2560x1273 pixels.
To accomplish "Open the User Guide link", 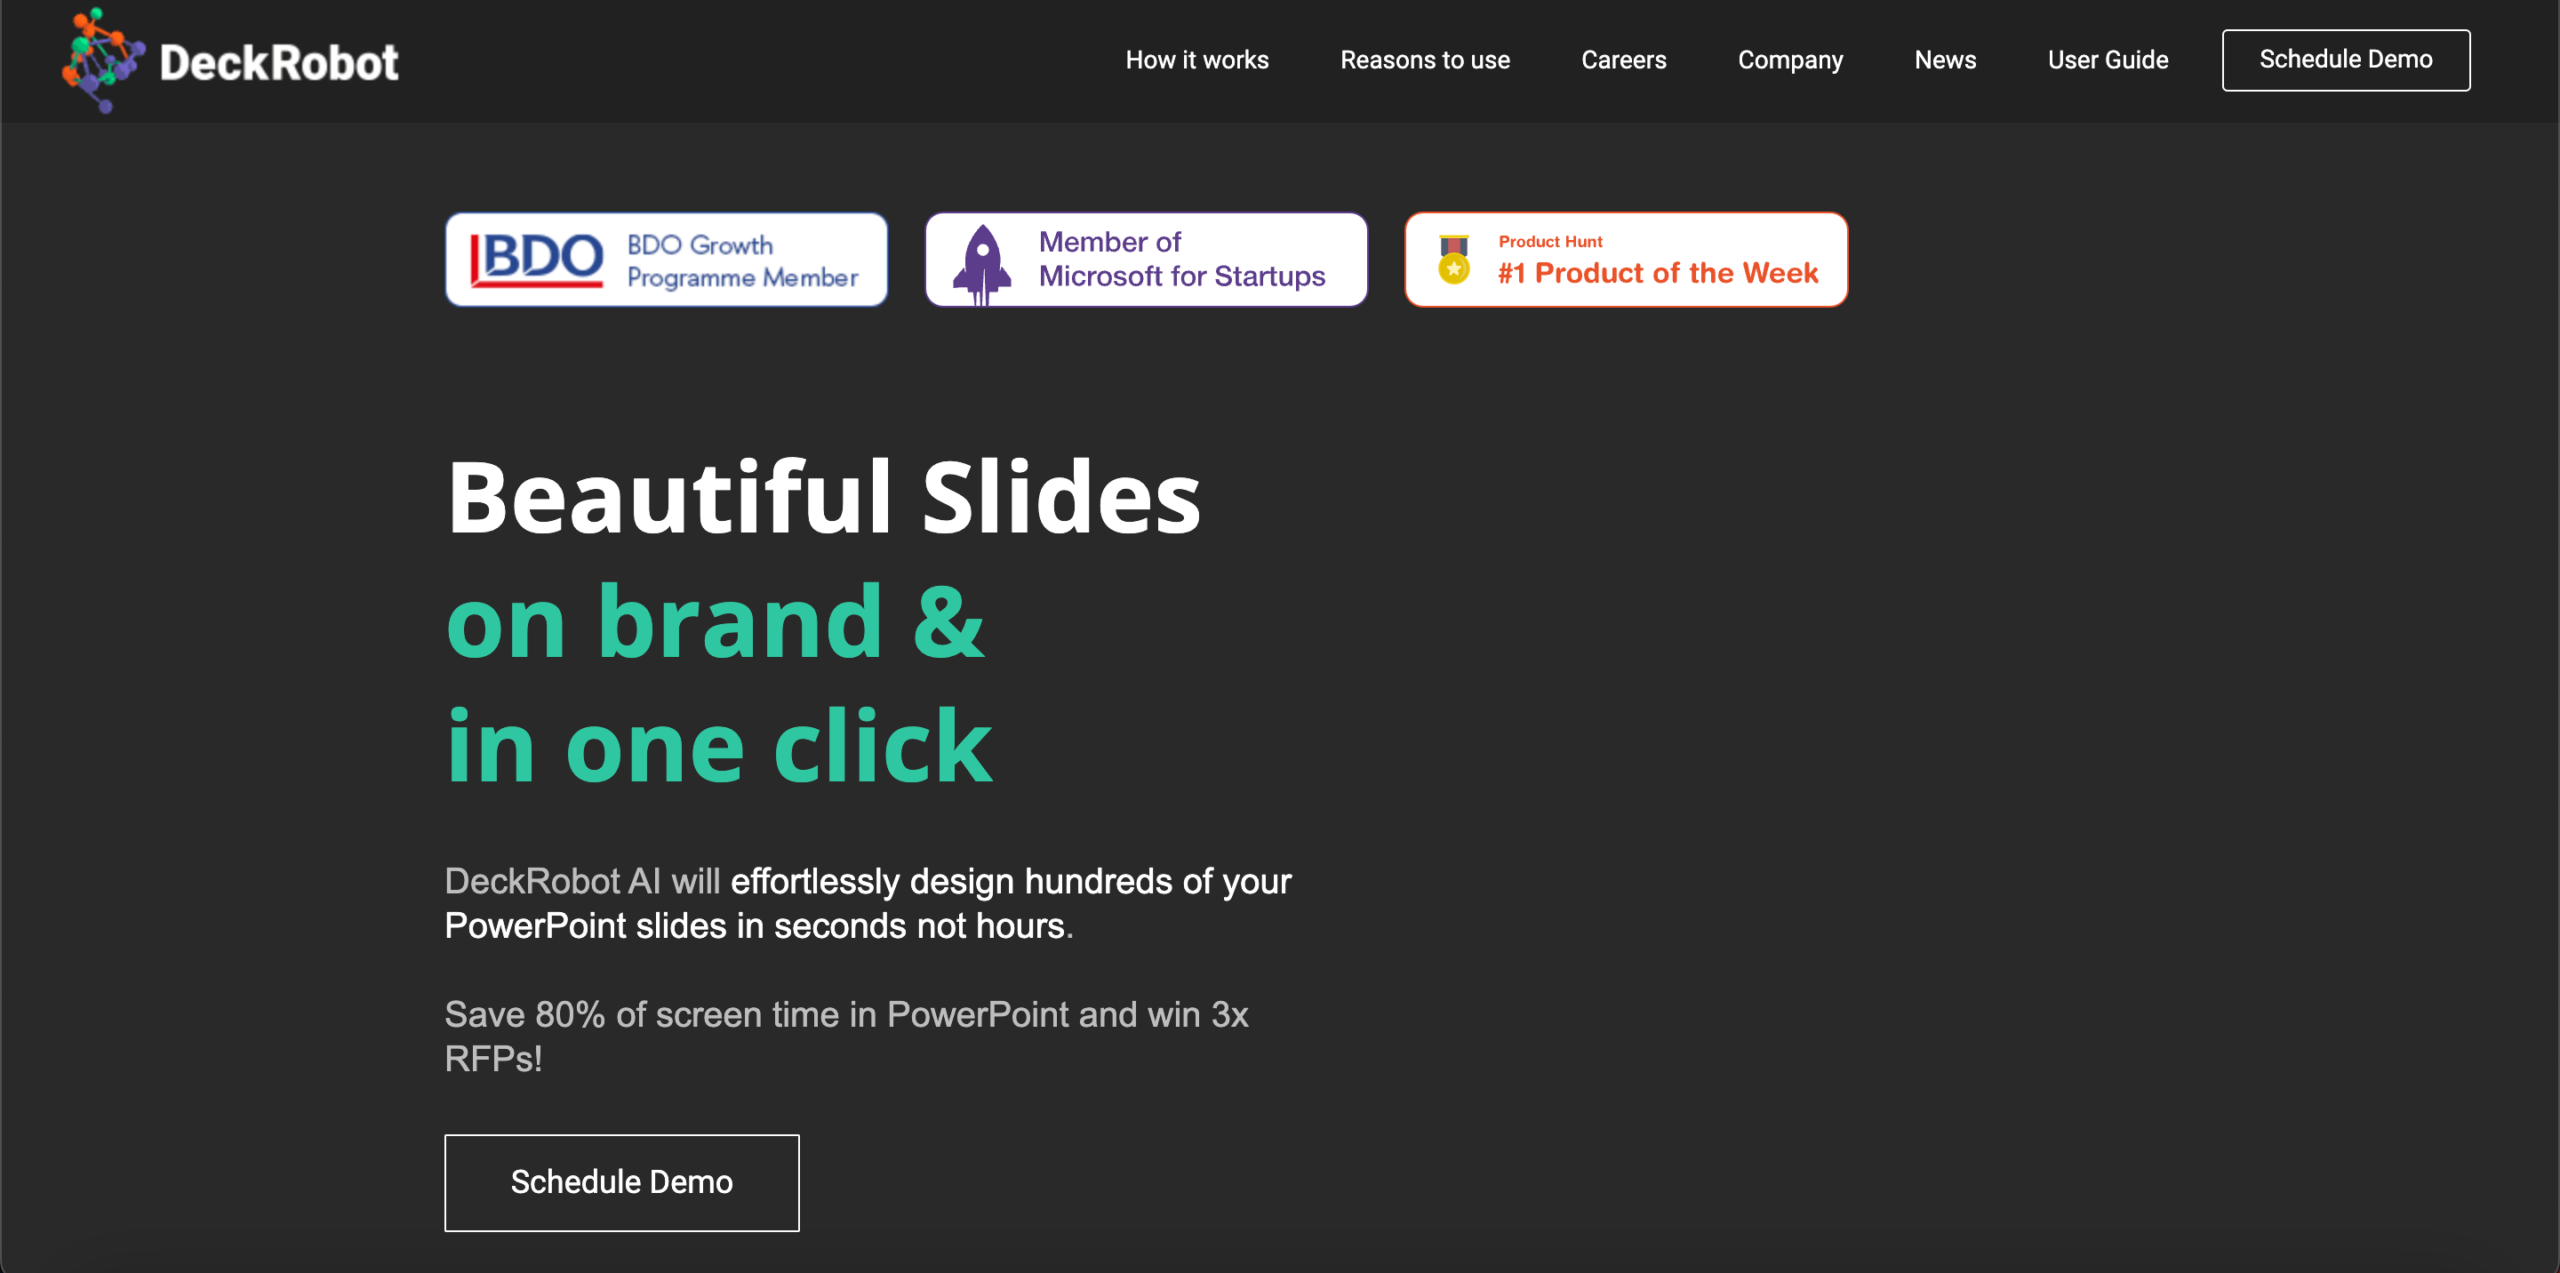I will 2108,60.
